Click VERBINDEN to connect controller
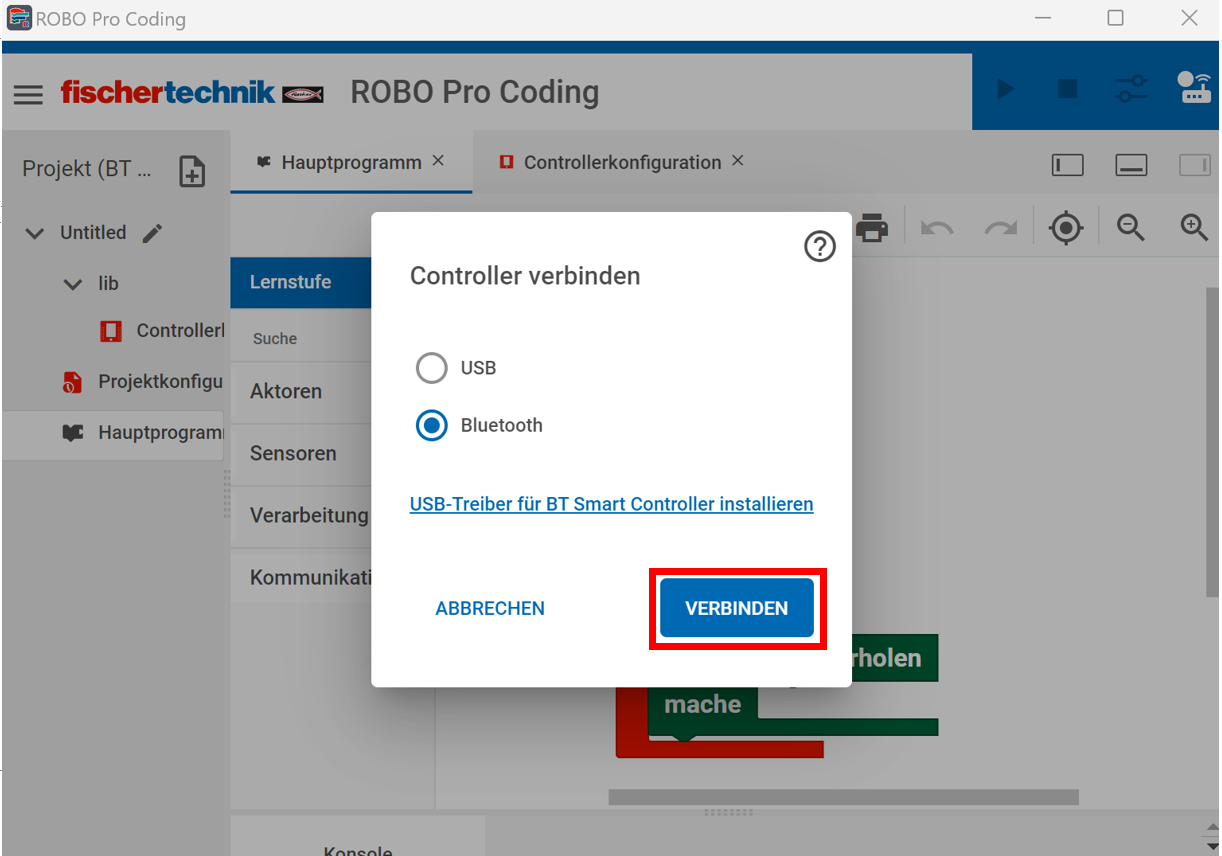 (737, 608)
